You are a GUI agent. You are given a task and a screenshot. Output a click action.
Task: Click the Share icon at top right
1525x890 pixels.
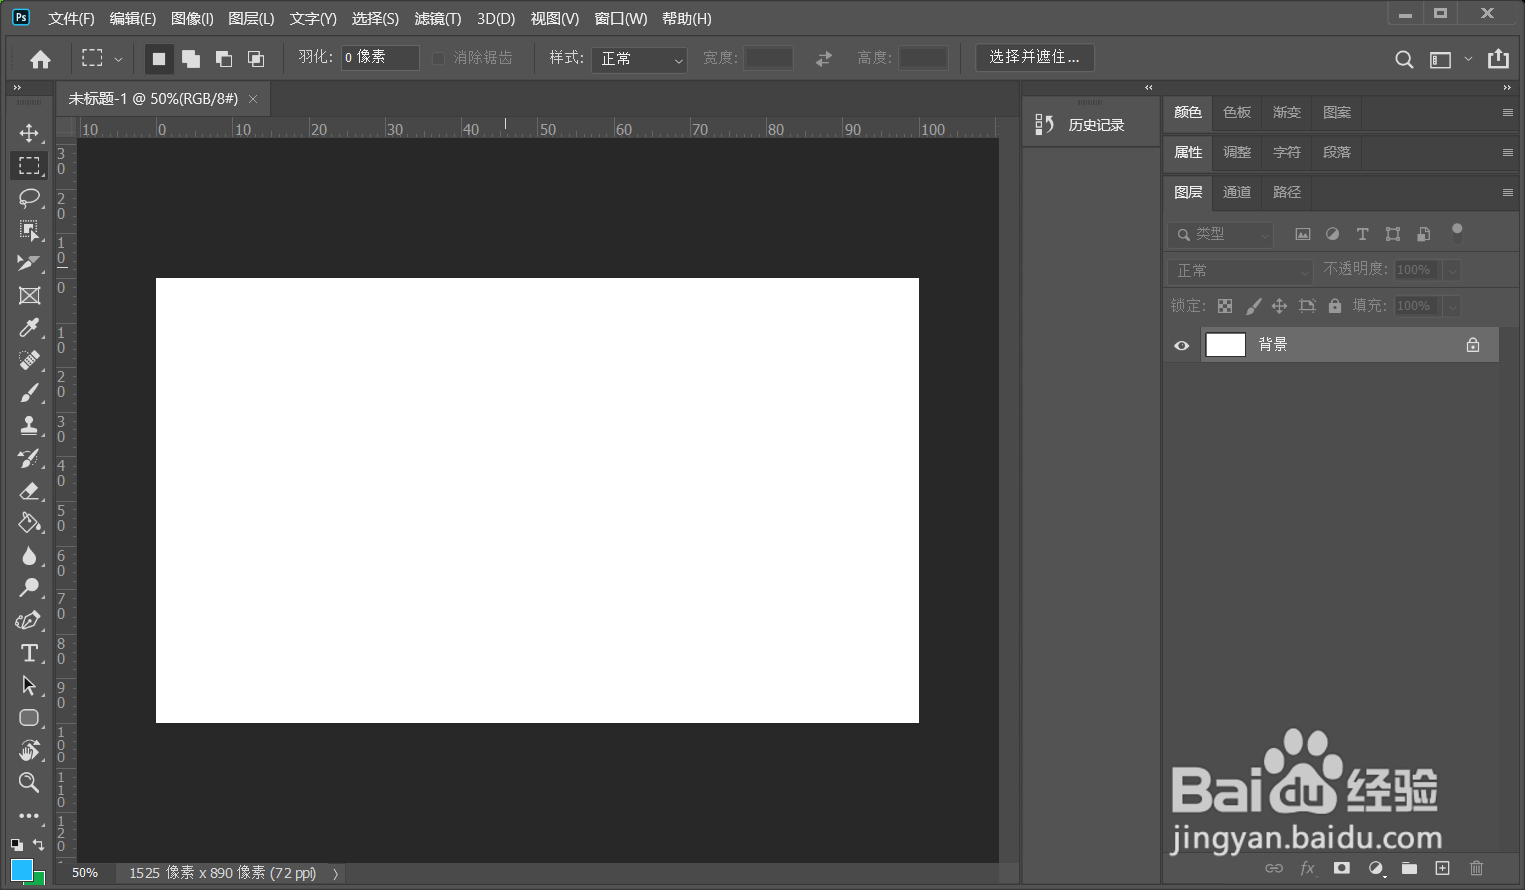coord(1498,59)
